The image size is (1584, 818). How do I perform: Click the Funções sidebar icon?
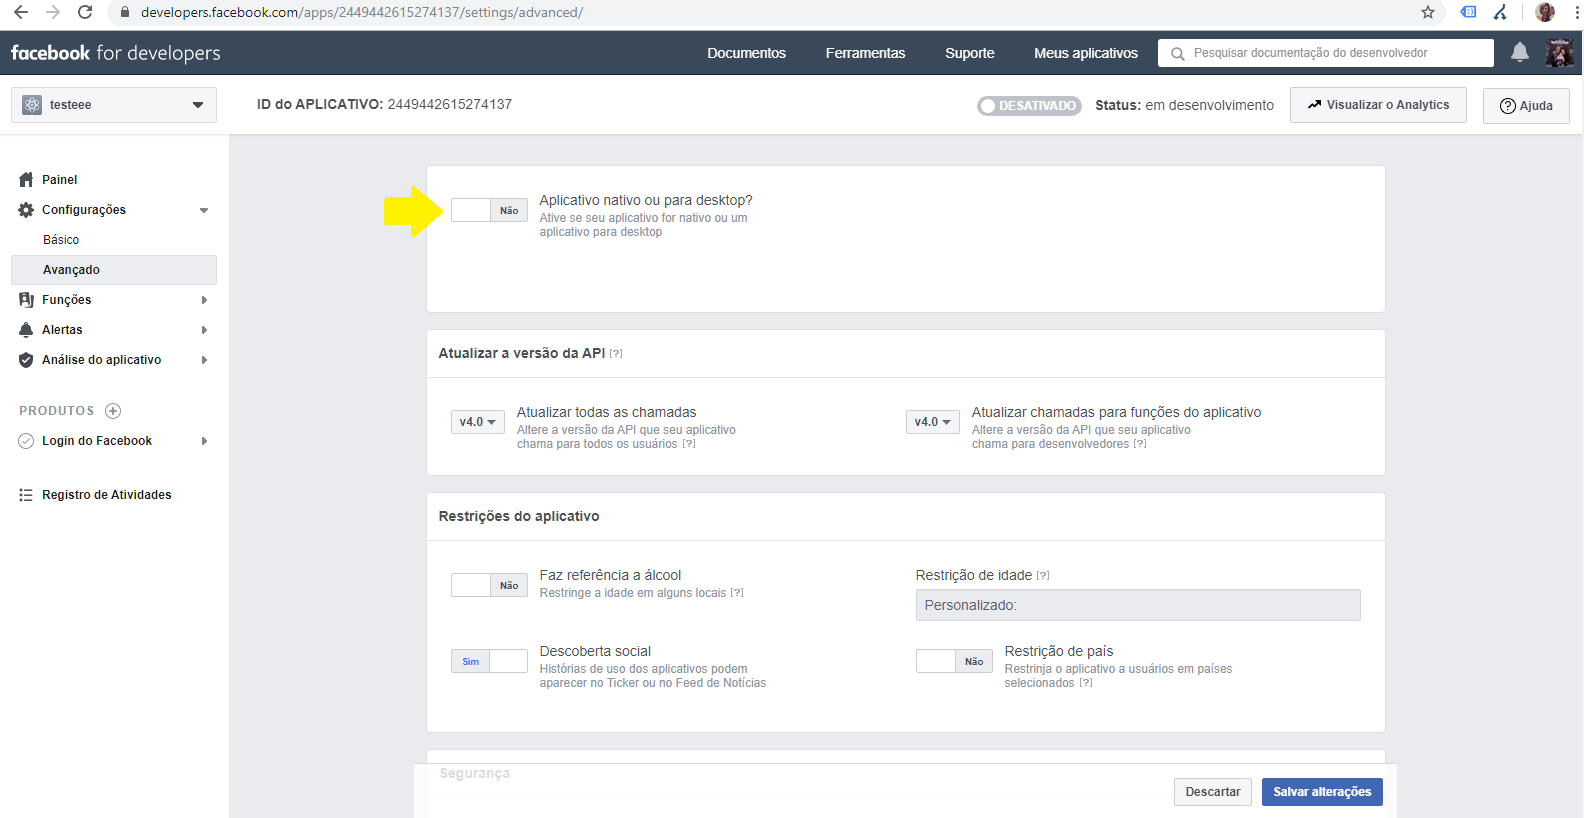[x=26, y=300]
